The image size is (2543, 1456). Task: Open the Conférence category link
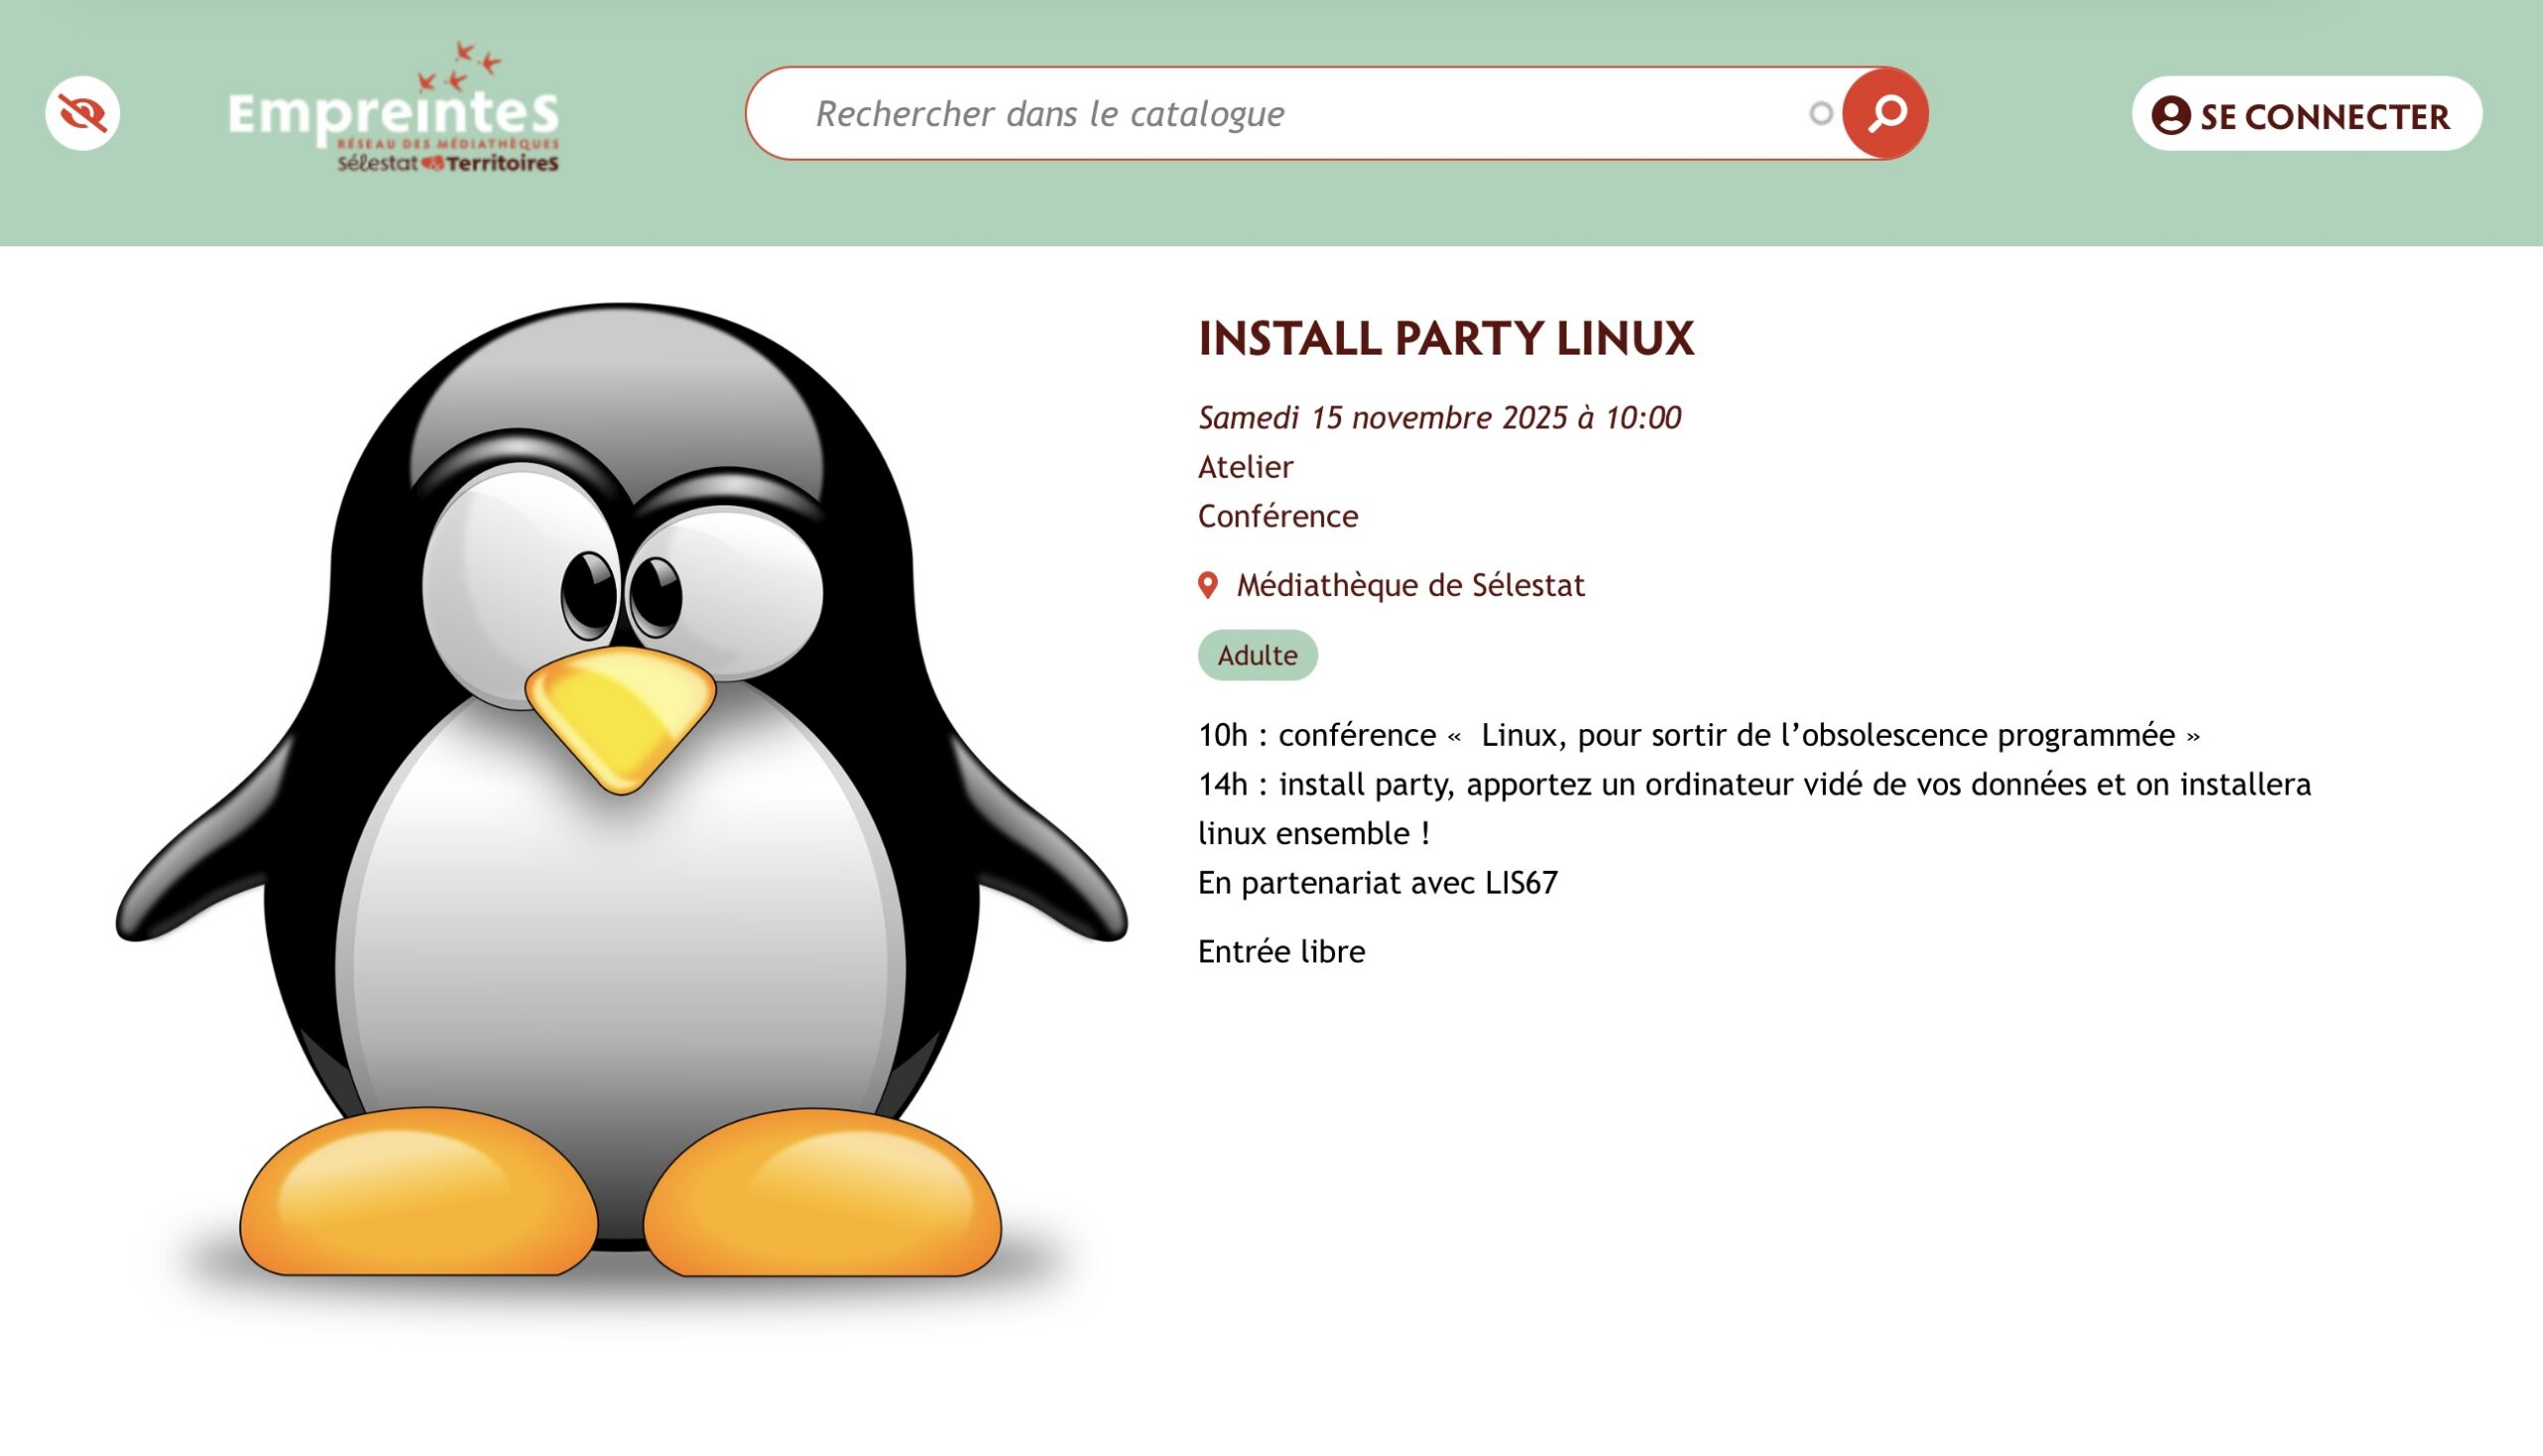pos(1278,516)
